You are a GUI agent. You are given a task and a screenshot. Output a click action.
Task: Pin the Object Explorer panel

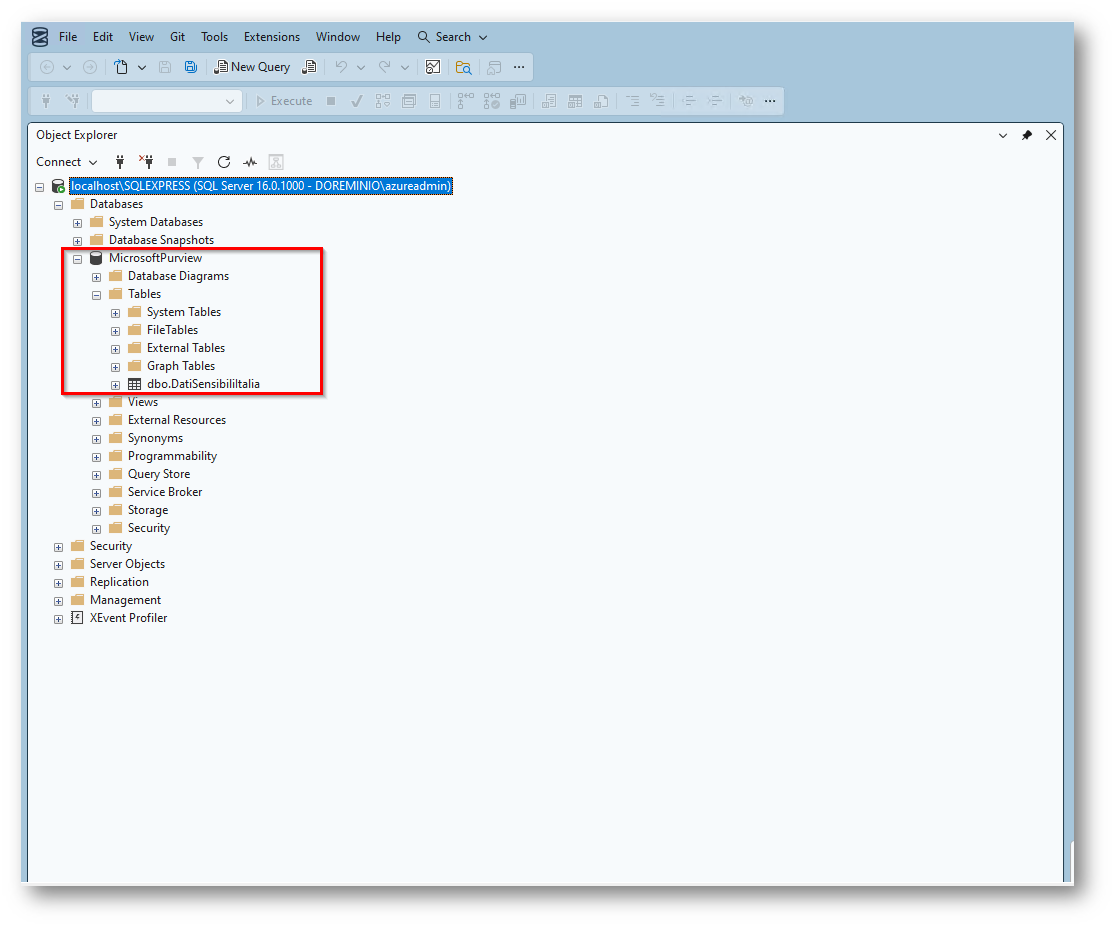pyautogui.click(x=1026, y=135)
